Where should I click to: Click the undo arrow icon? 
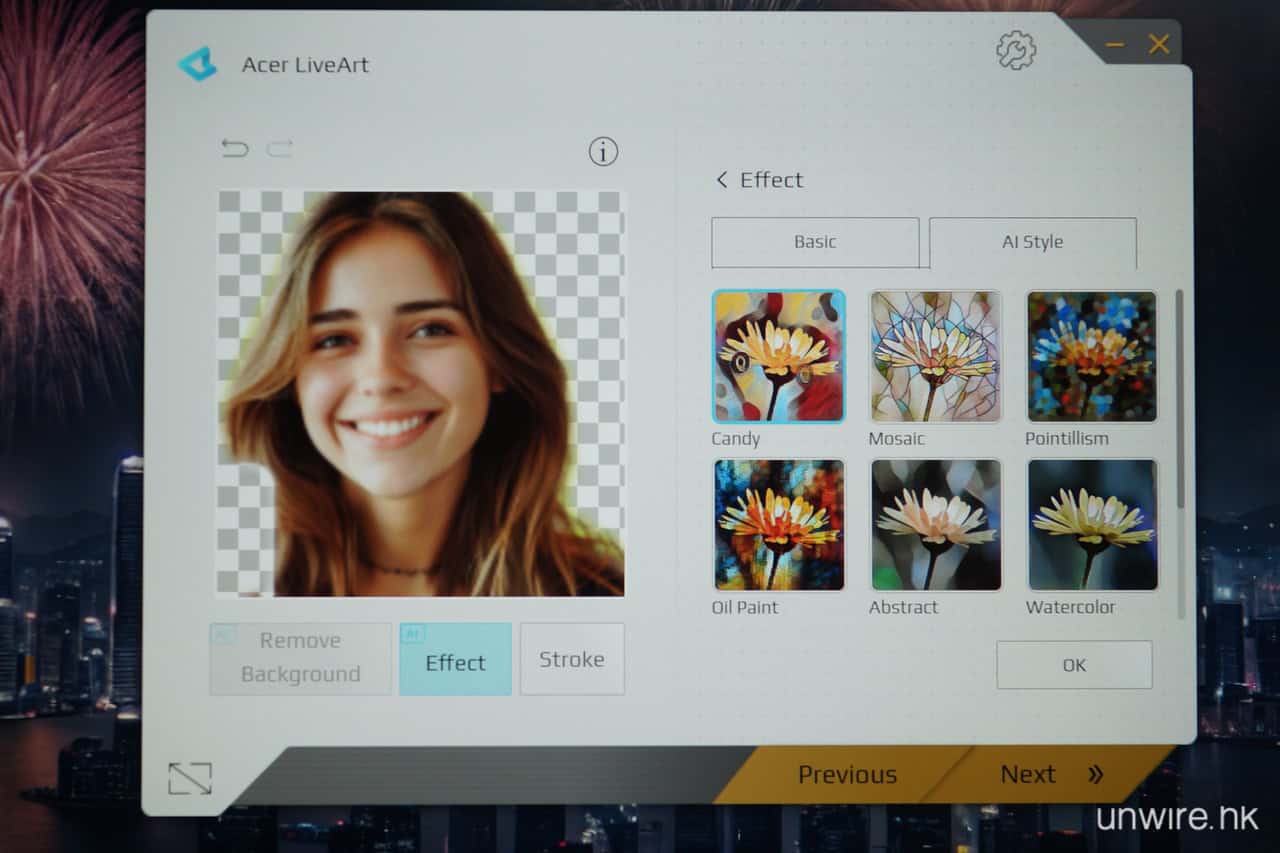(x=234, y=149)
